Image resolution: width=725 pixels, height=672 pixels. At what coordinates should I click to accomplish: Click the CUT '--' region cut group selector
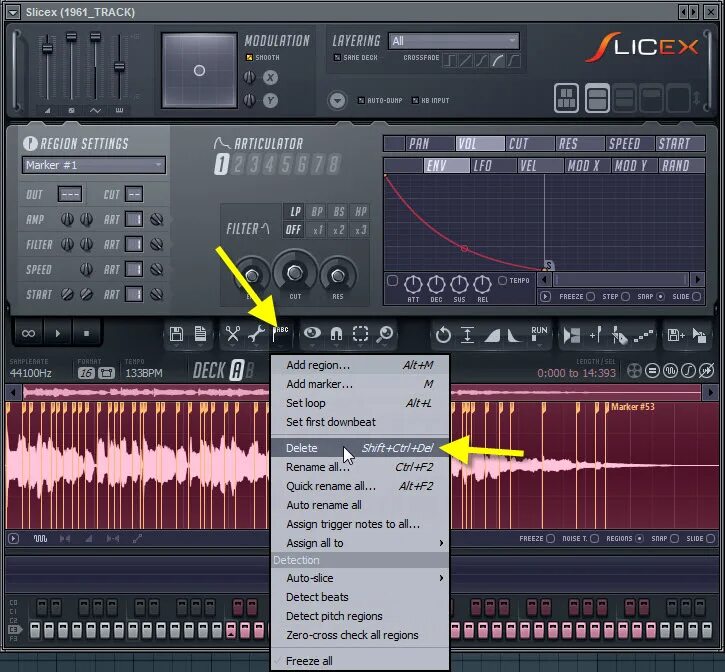pos(134,194)
